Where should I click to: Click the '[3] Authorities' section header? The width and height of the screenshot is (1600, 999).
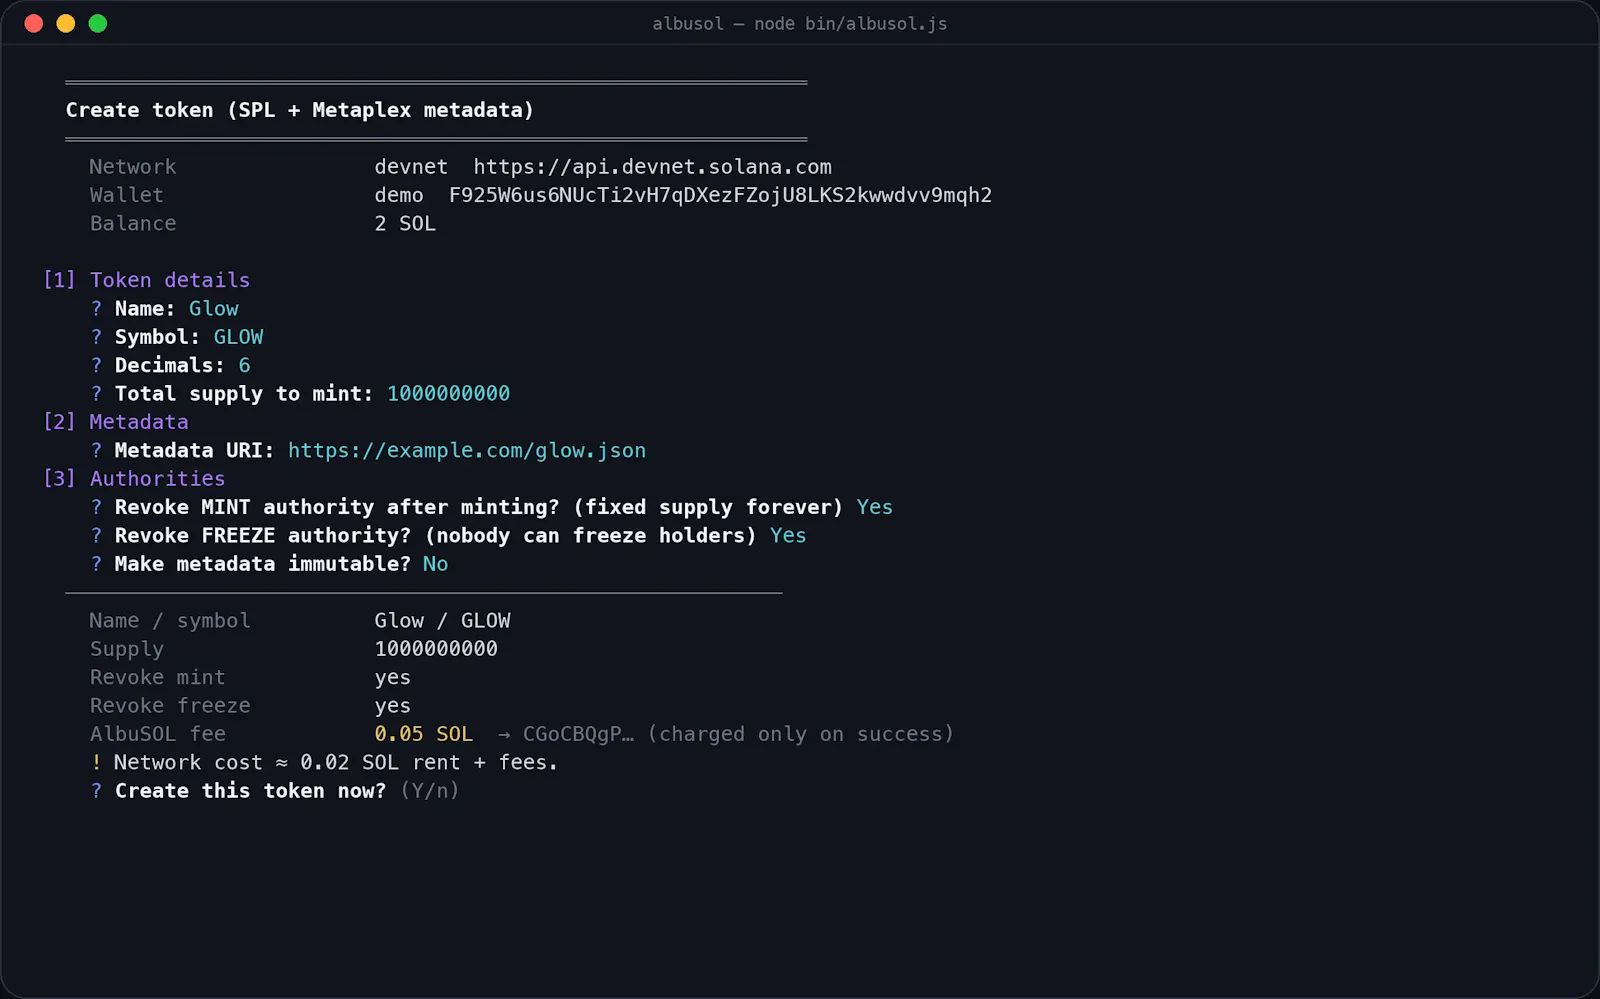pos(134,478)
